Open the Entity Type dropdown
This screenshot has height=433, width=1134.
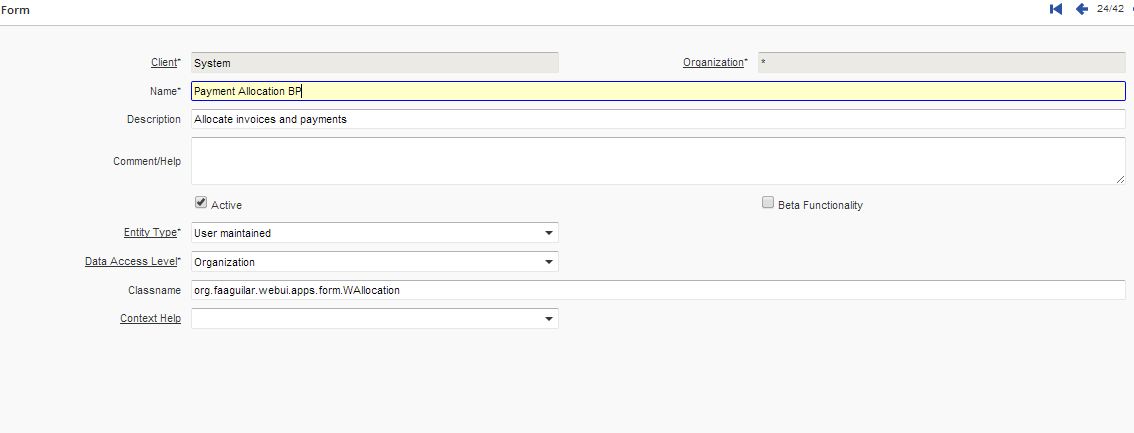point(548,233)
